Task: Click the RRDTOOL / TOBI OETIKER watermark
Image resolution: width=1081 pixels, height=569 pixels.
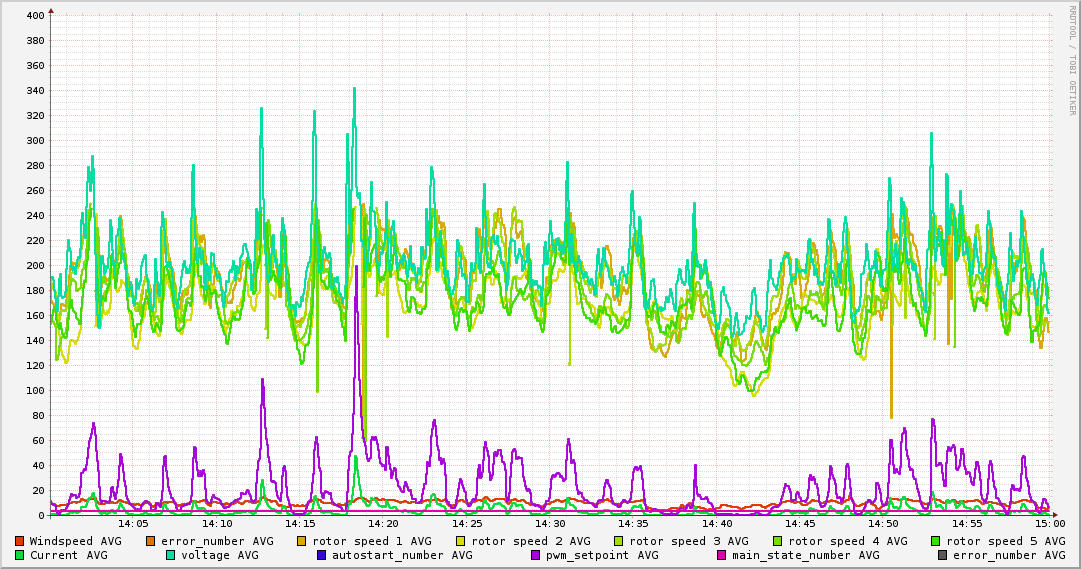Action: (1072, 60)
